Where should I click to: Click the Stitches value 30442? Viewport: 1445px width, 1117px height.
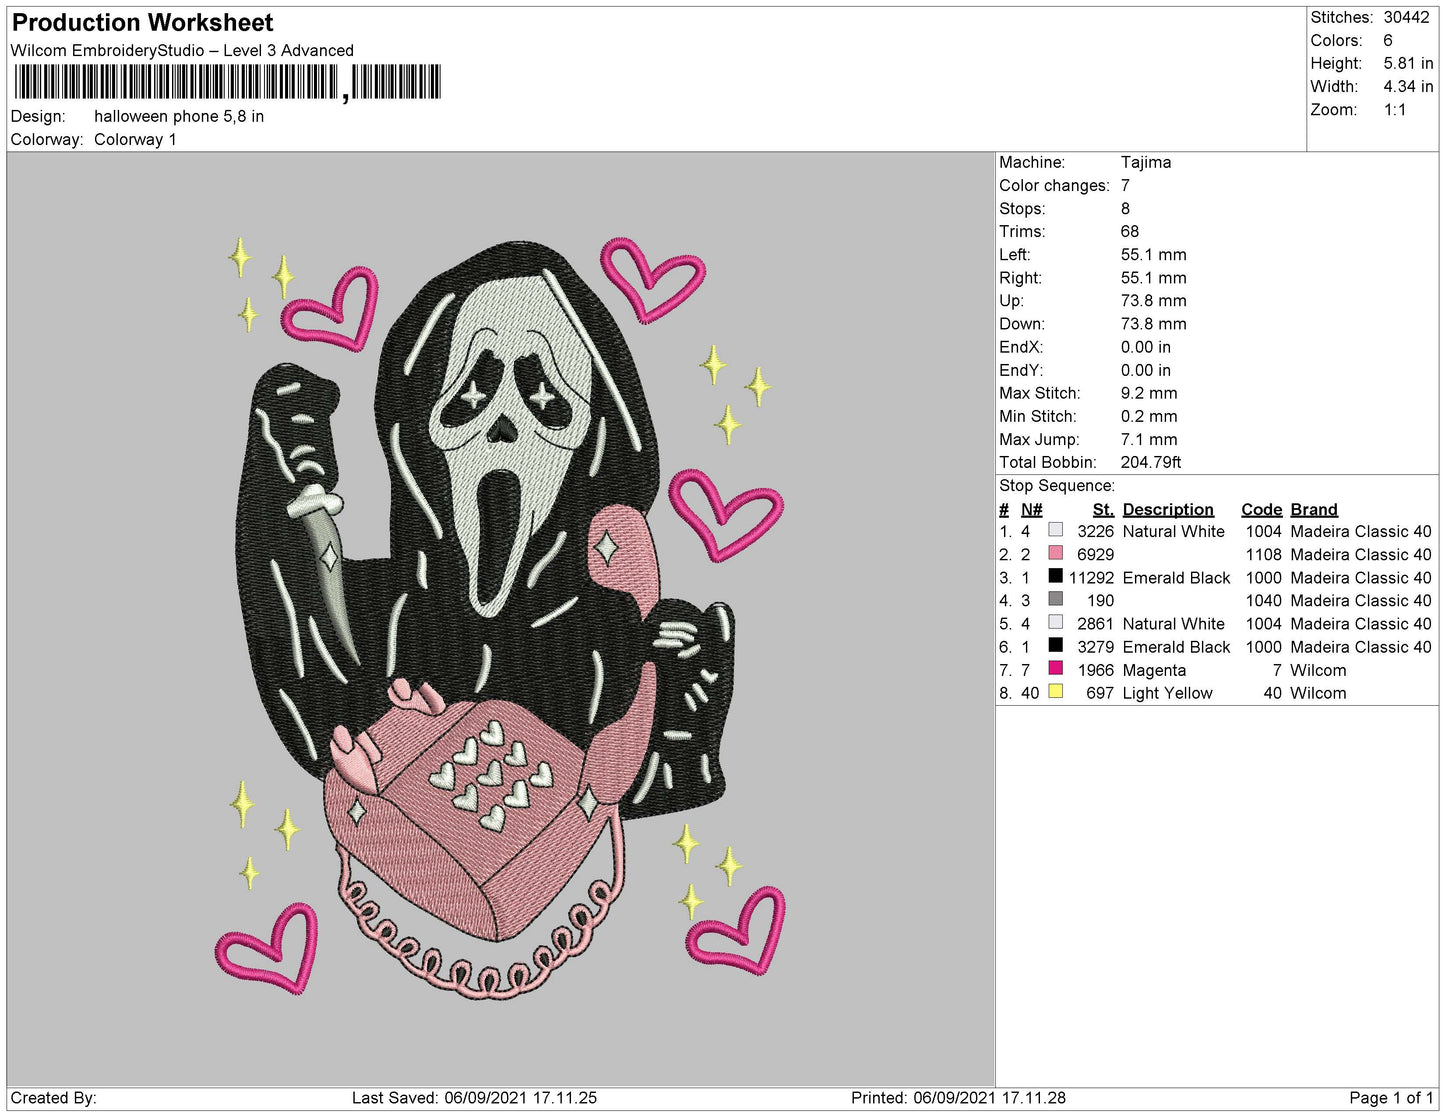1406,17
